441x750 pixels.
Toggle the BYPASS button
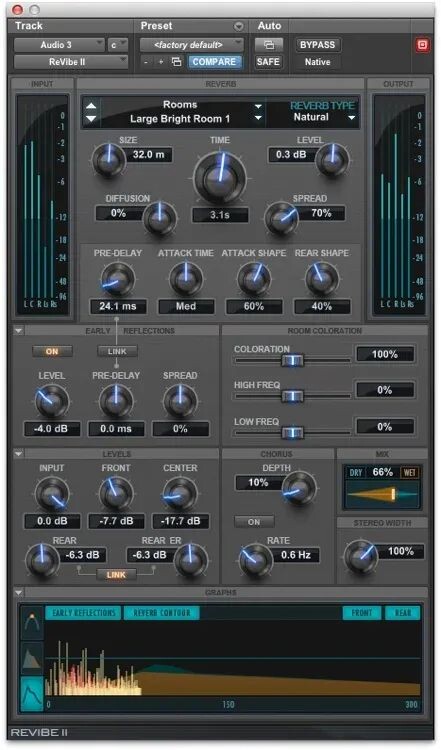click(318, 45)
